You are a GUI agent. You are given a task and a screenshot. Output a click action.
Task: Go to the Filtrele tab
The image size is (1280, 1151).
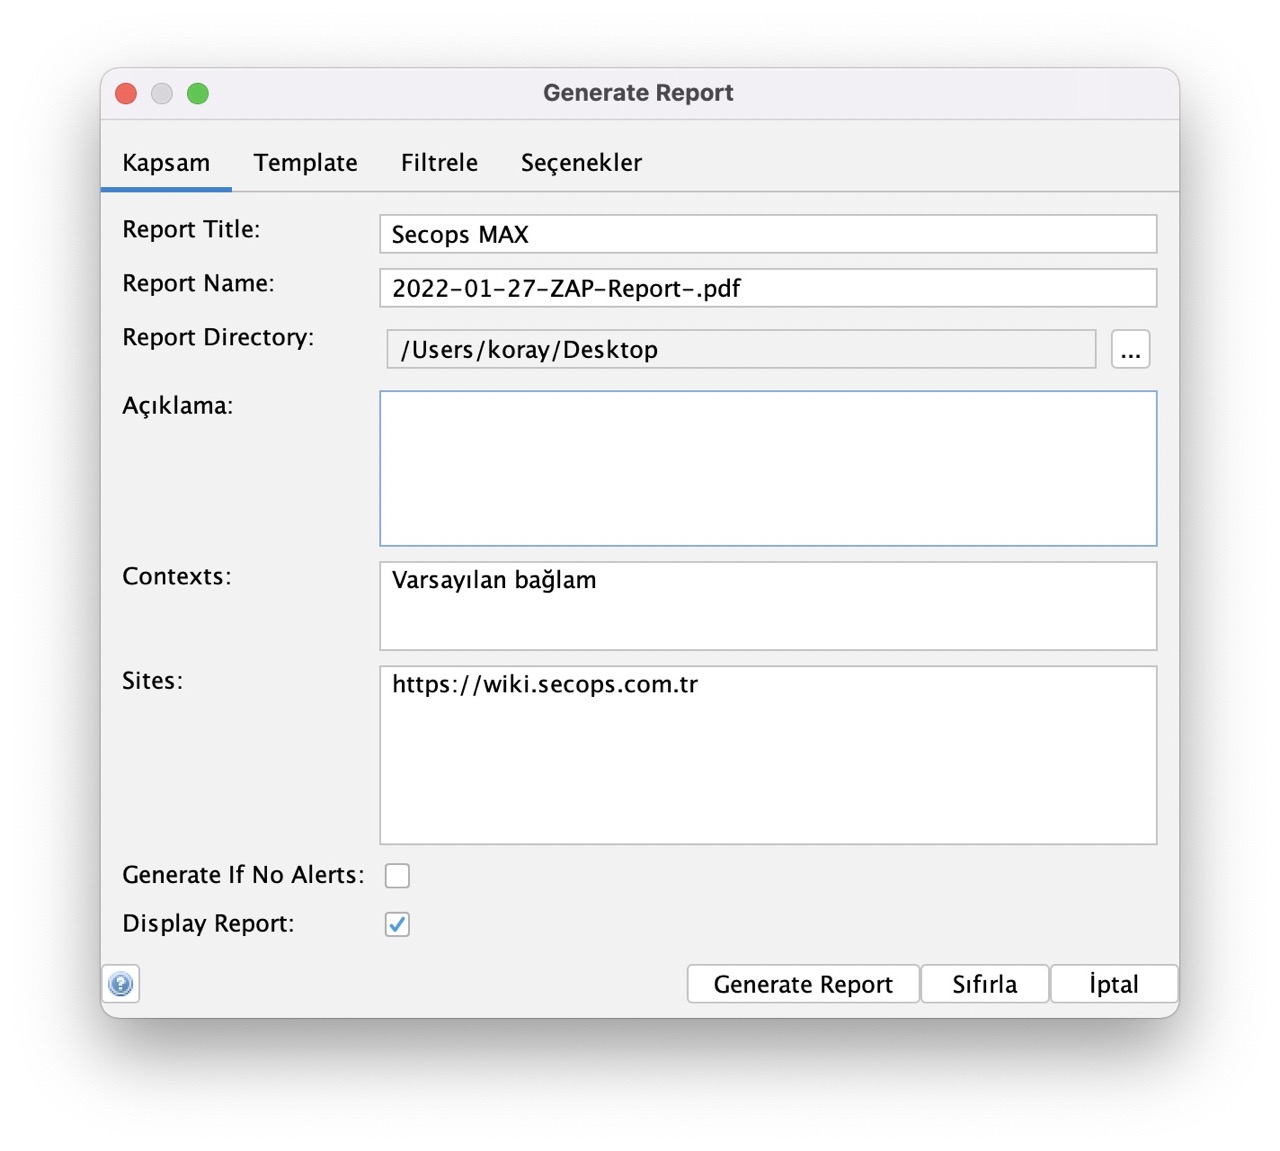pos(439,163)
